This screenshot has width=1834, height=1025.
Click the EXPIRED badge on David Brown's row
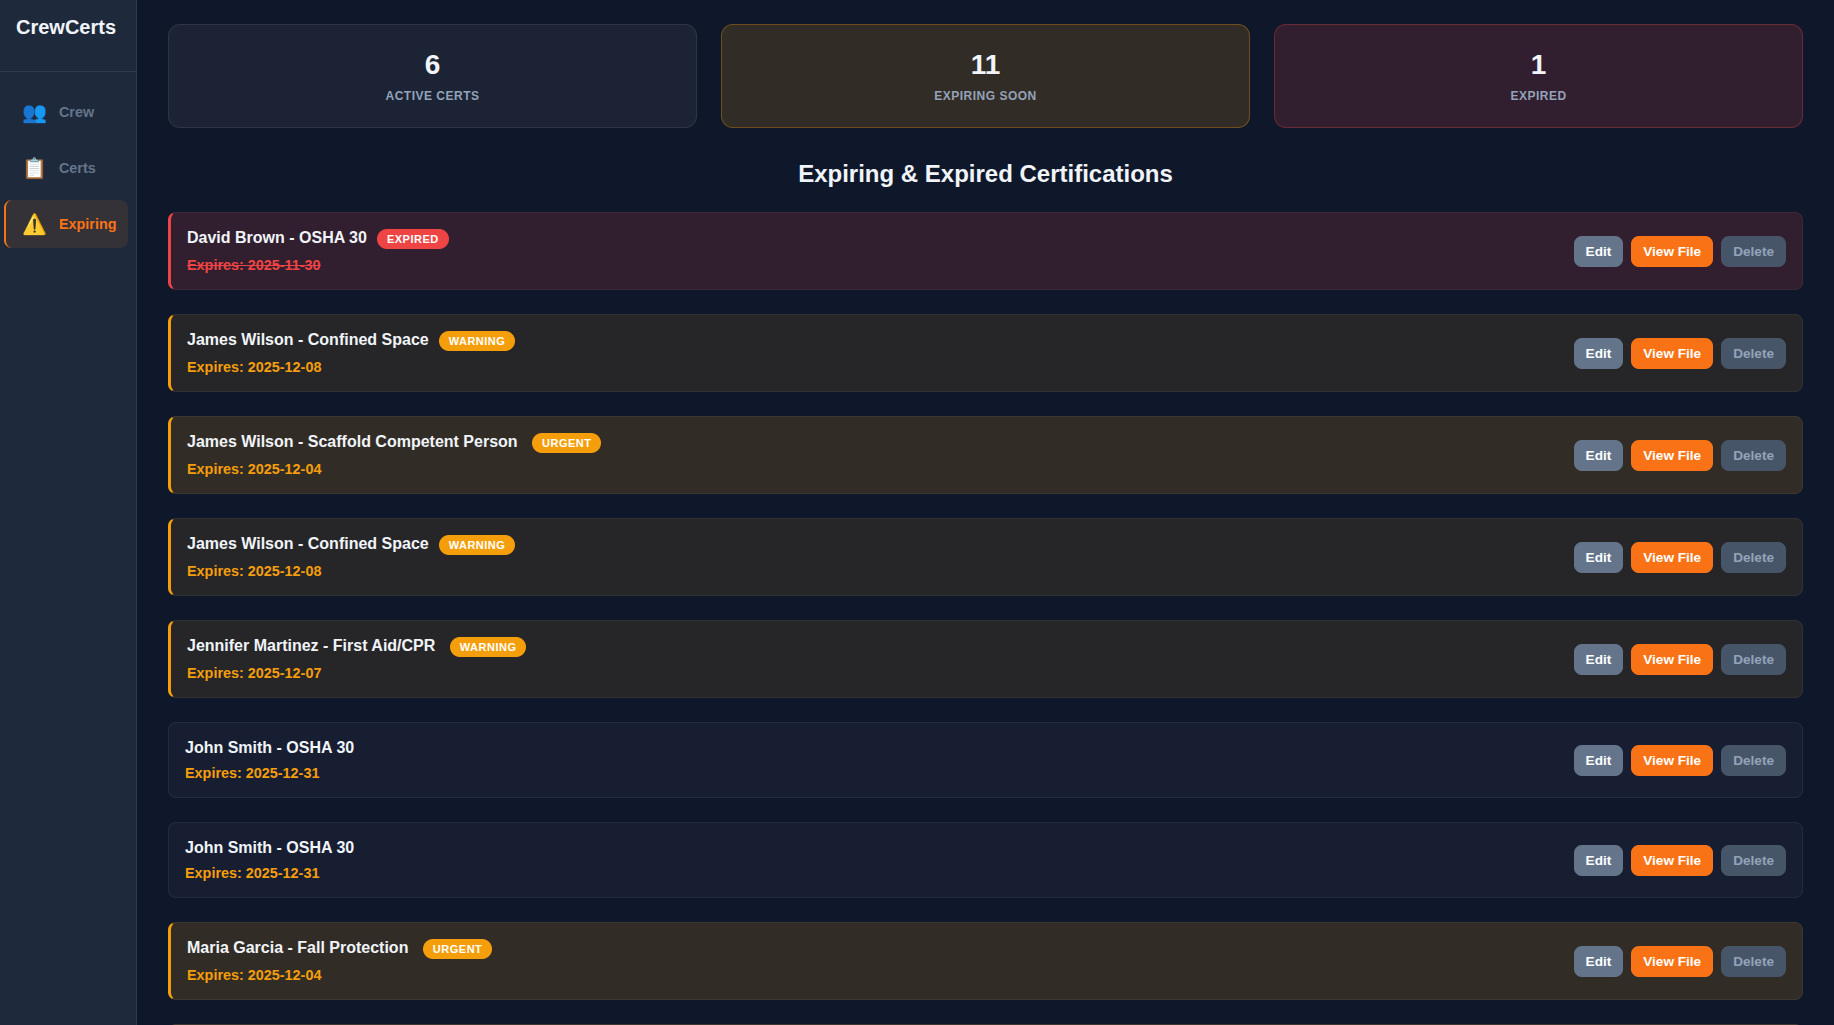tap(412, 239)
